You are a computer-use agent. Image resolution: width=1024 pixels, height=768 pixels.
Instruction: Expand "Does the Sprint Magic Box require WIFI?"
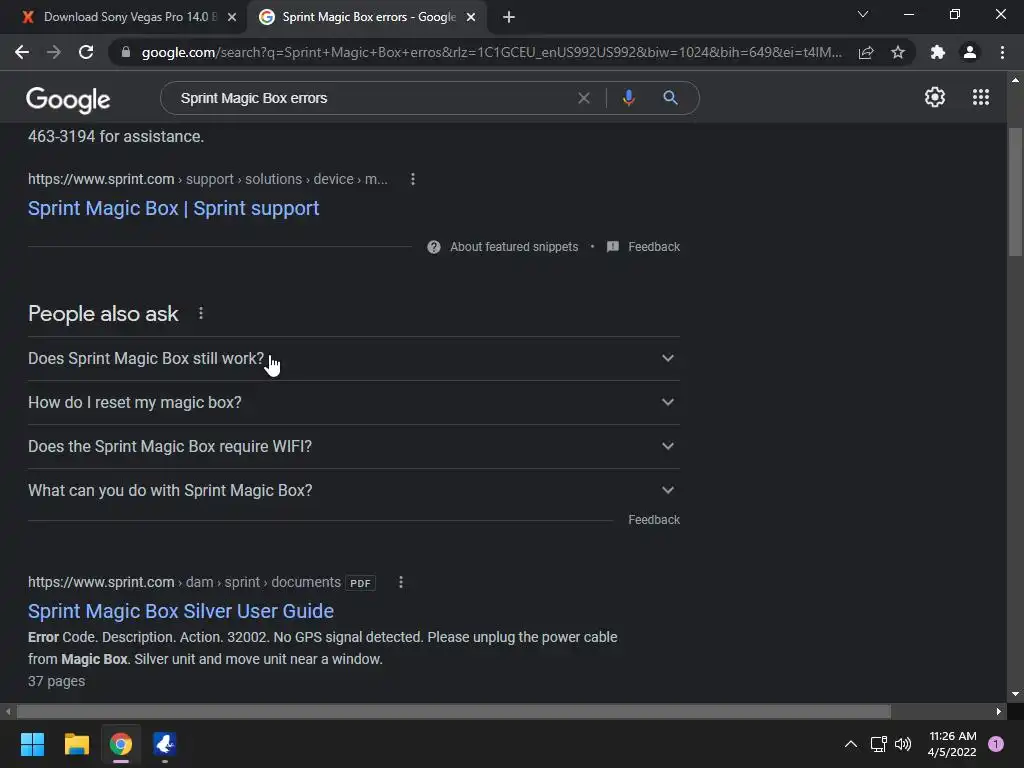point(354,446)
